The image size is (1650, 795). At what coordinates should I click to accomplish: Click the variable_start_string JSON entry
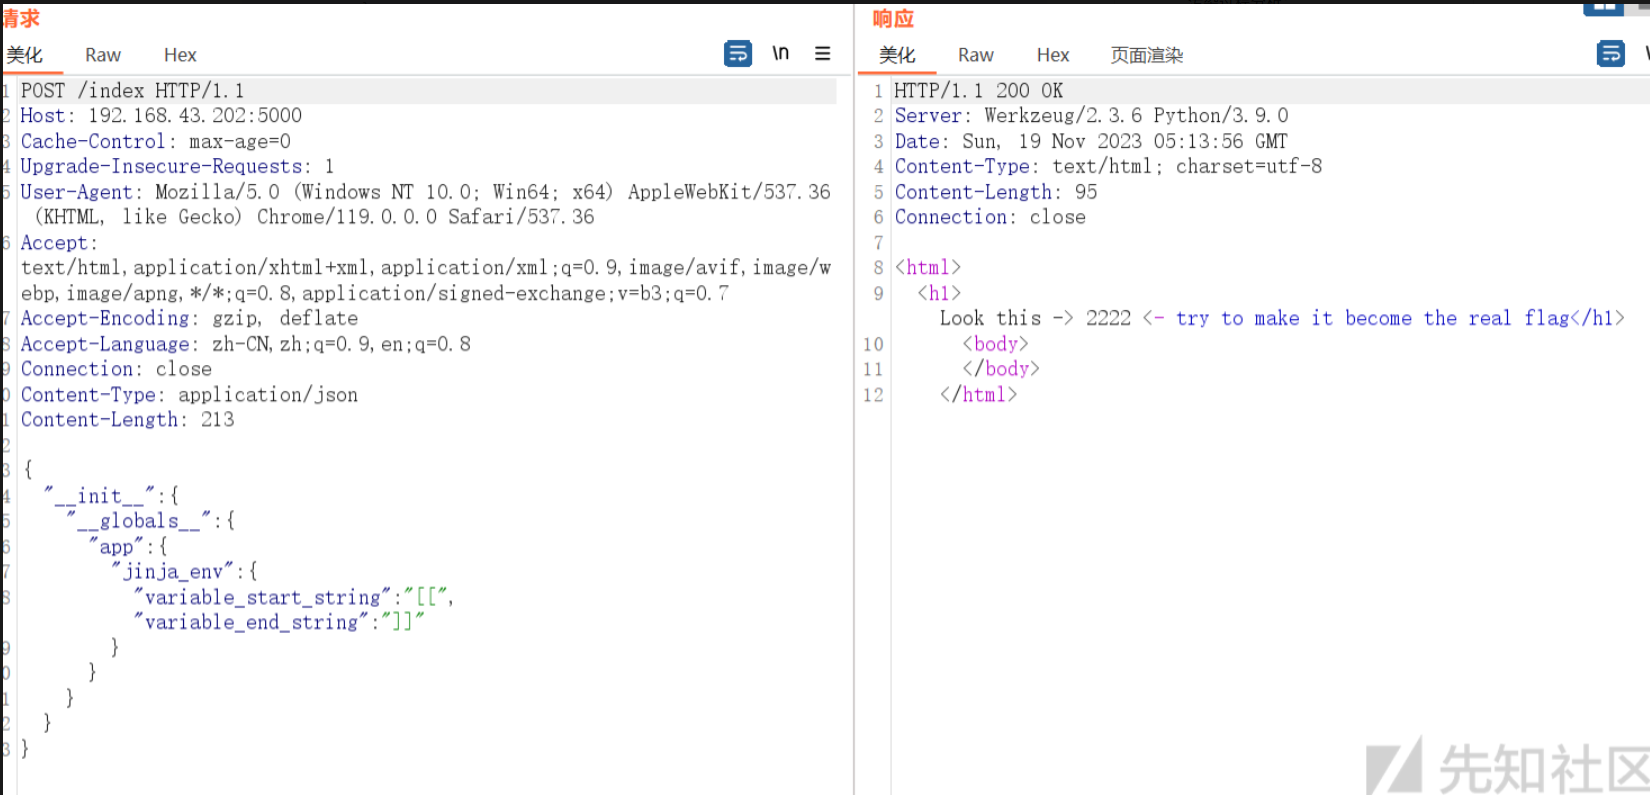click(294, 598)
